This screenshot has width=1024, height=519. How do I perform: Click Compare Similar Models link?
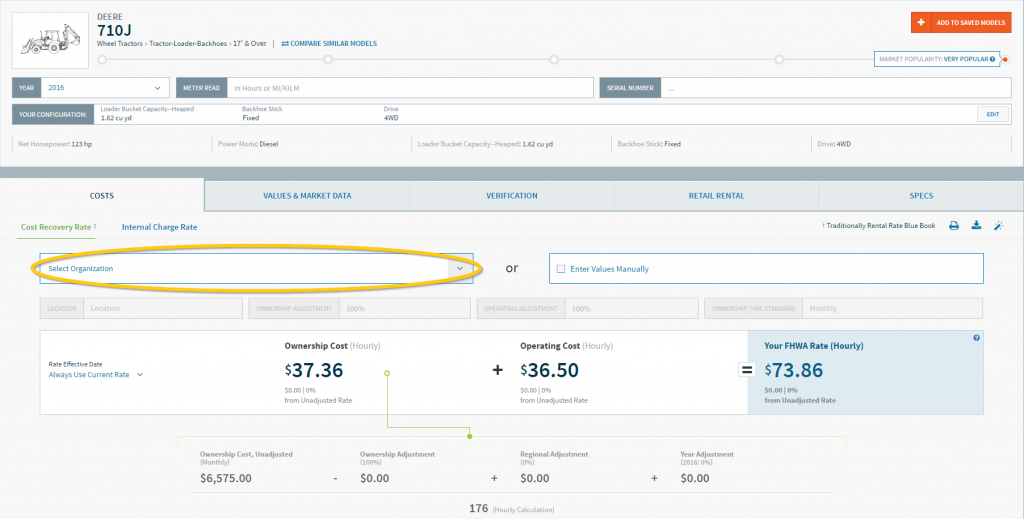tap(329, 44)
